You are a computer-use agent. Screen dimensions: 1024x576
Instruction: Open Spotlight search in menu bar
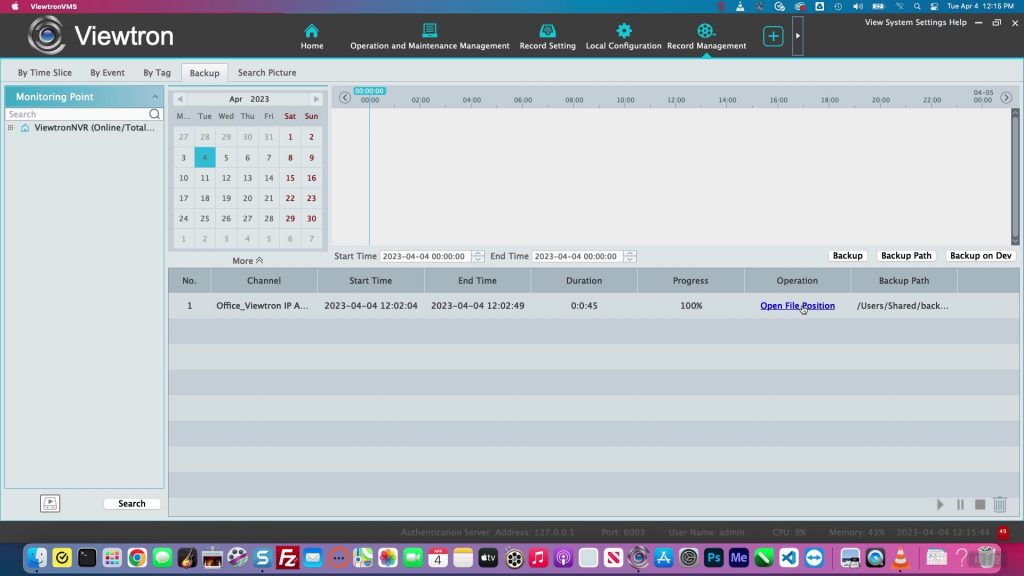[917, 7]
